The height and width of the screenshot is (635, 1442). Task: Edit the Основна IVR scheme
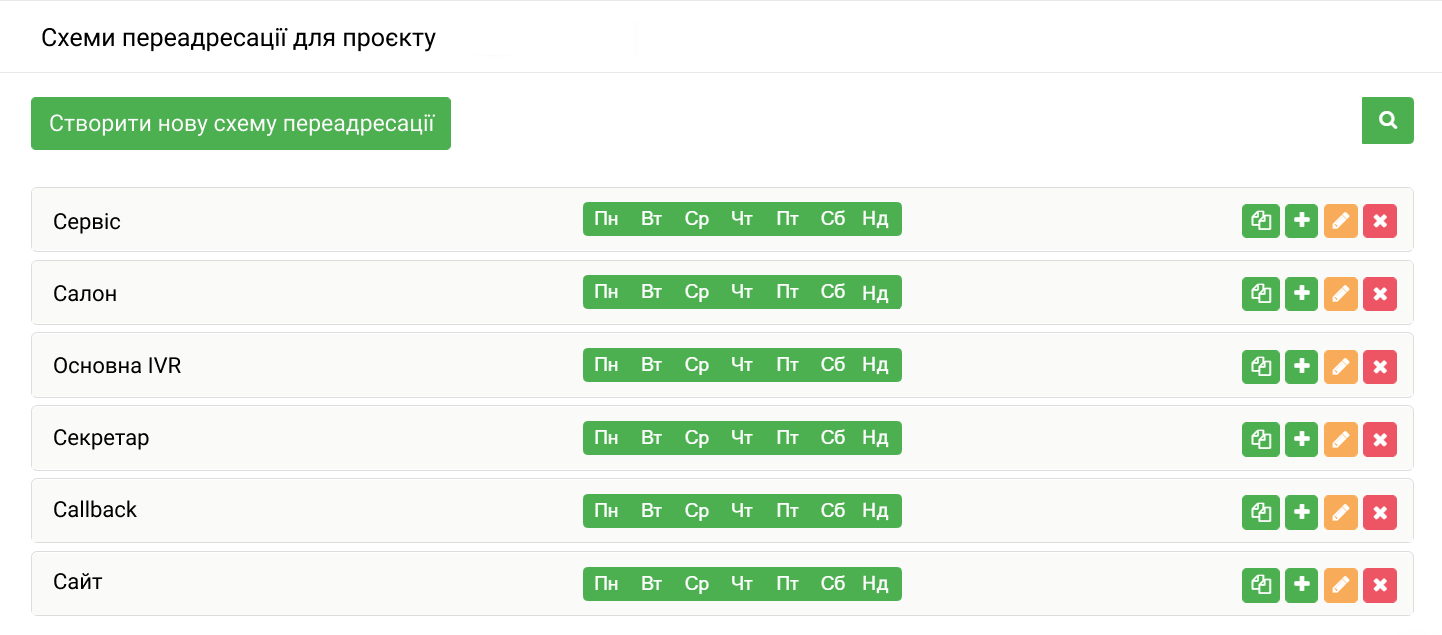click(1341, 367)
